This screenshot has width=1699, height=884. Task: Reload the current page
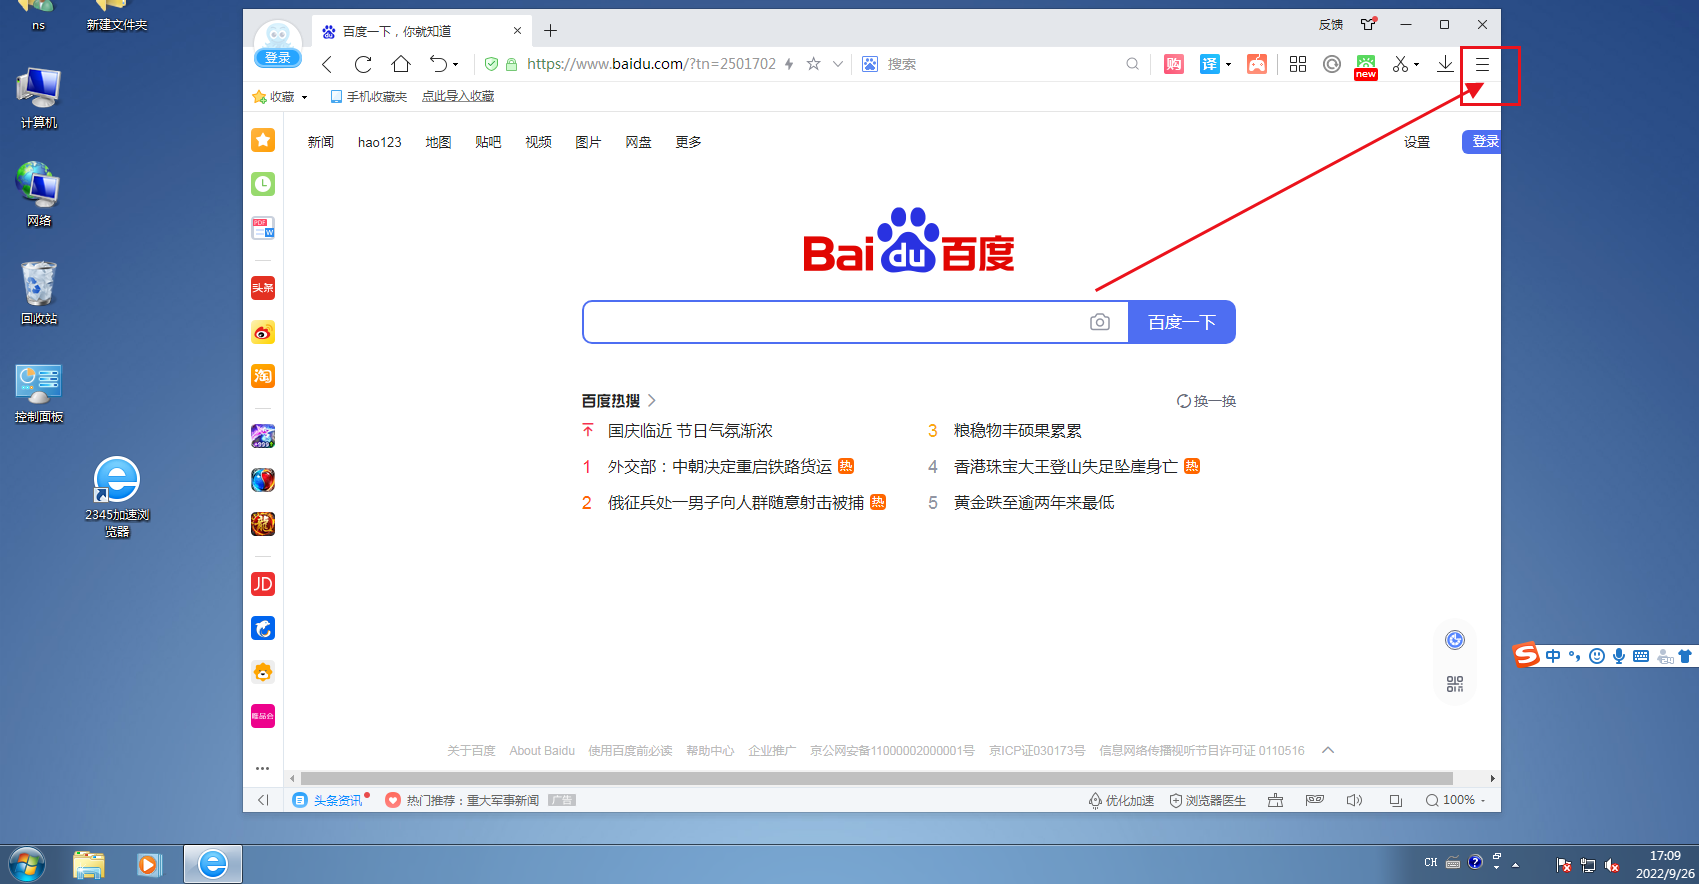click(x=363, y=64)
